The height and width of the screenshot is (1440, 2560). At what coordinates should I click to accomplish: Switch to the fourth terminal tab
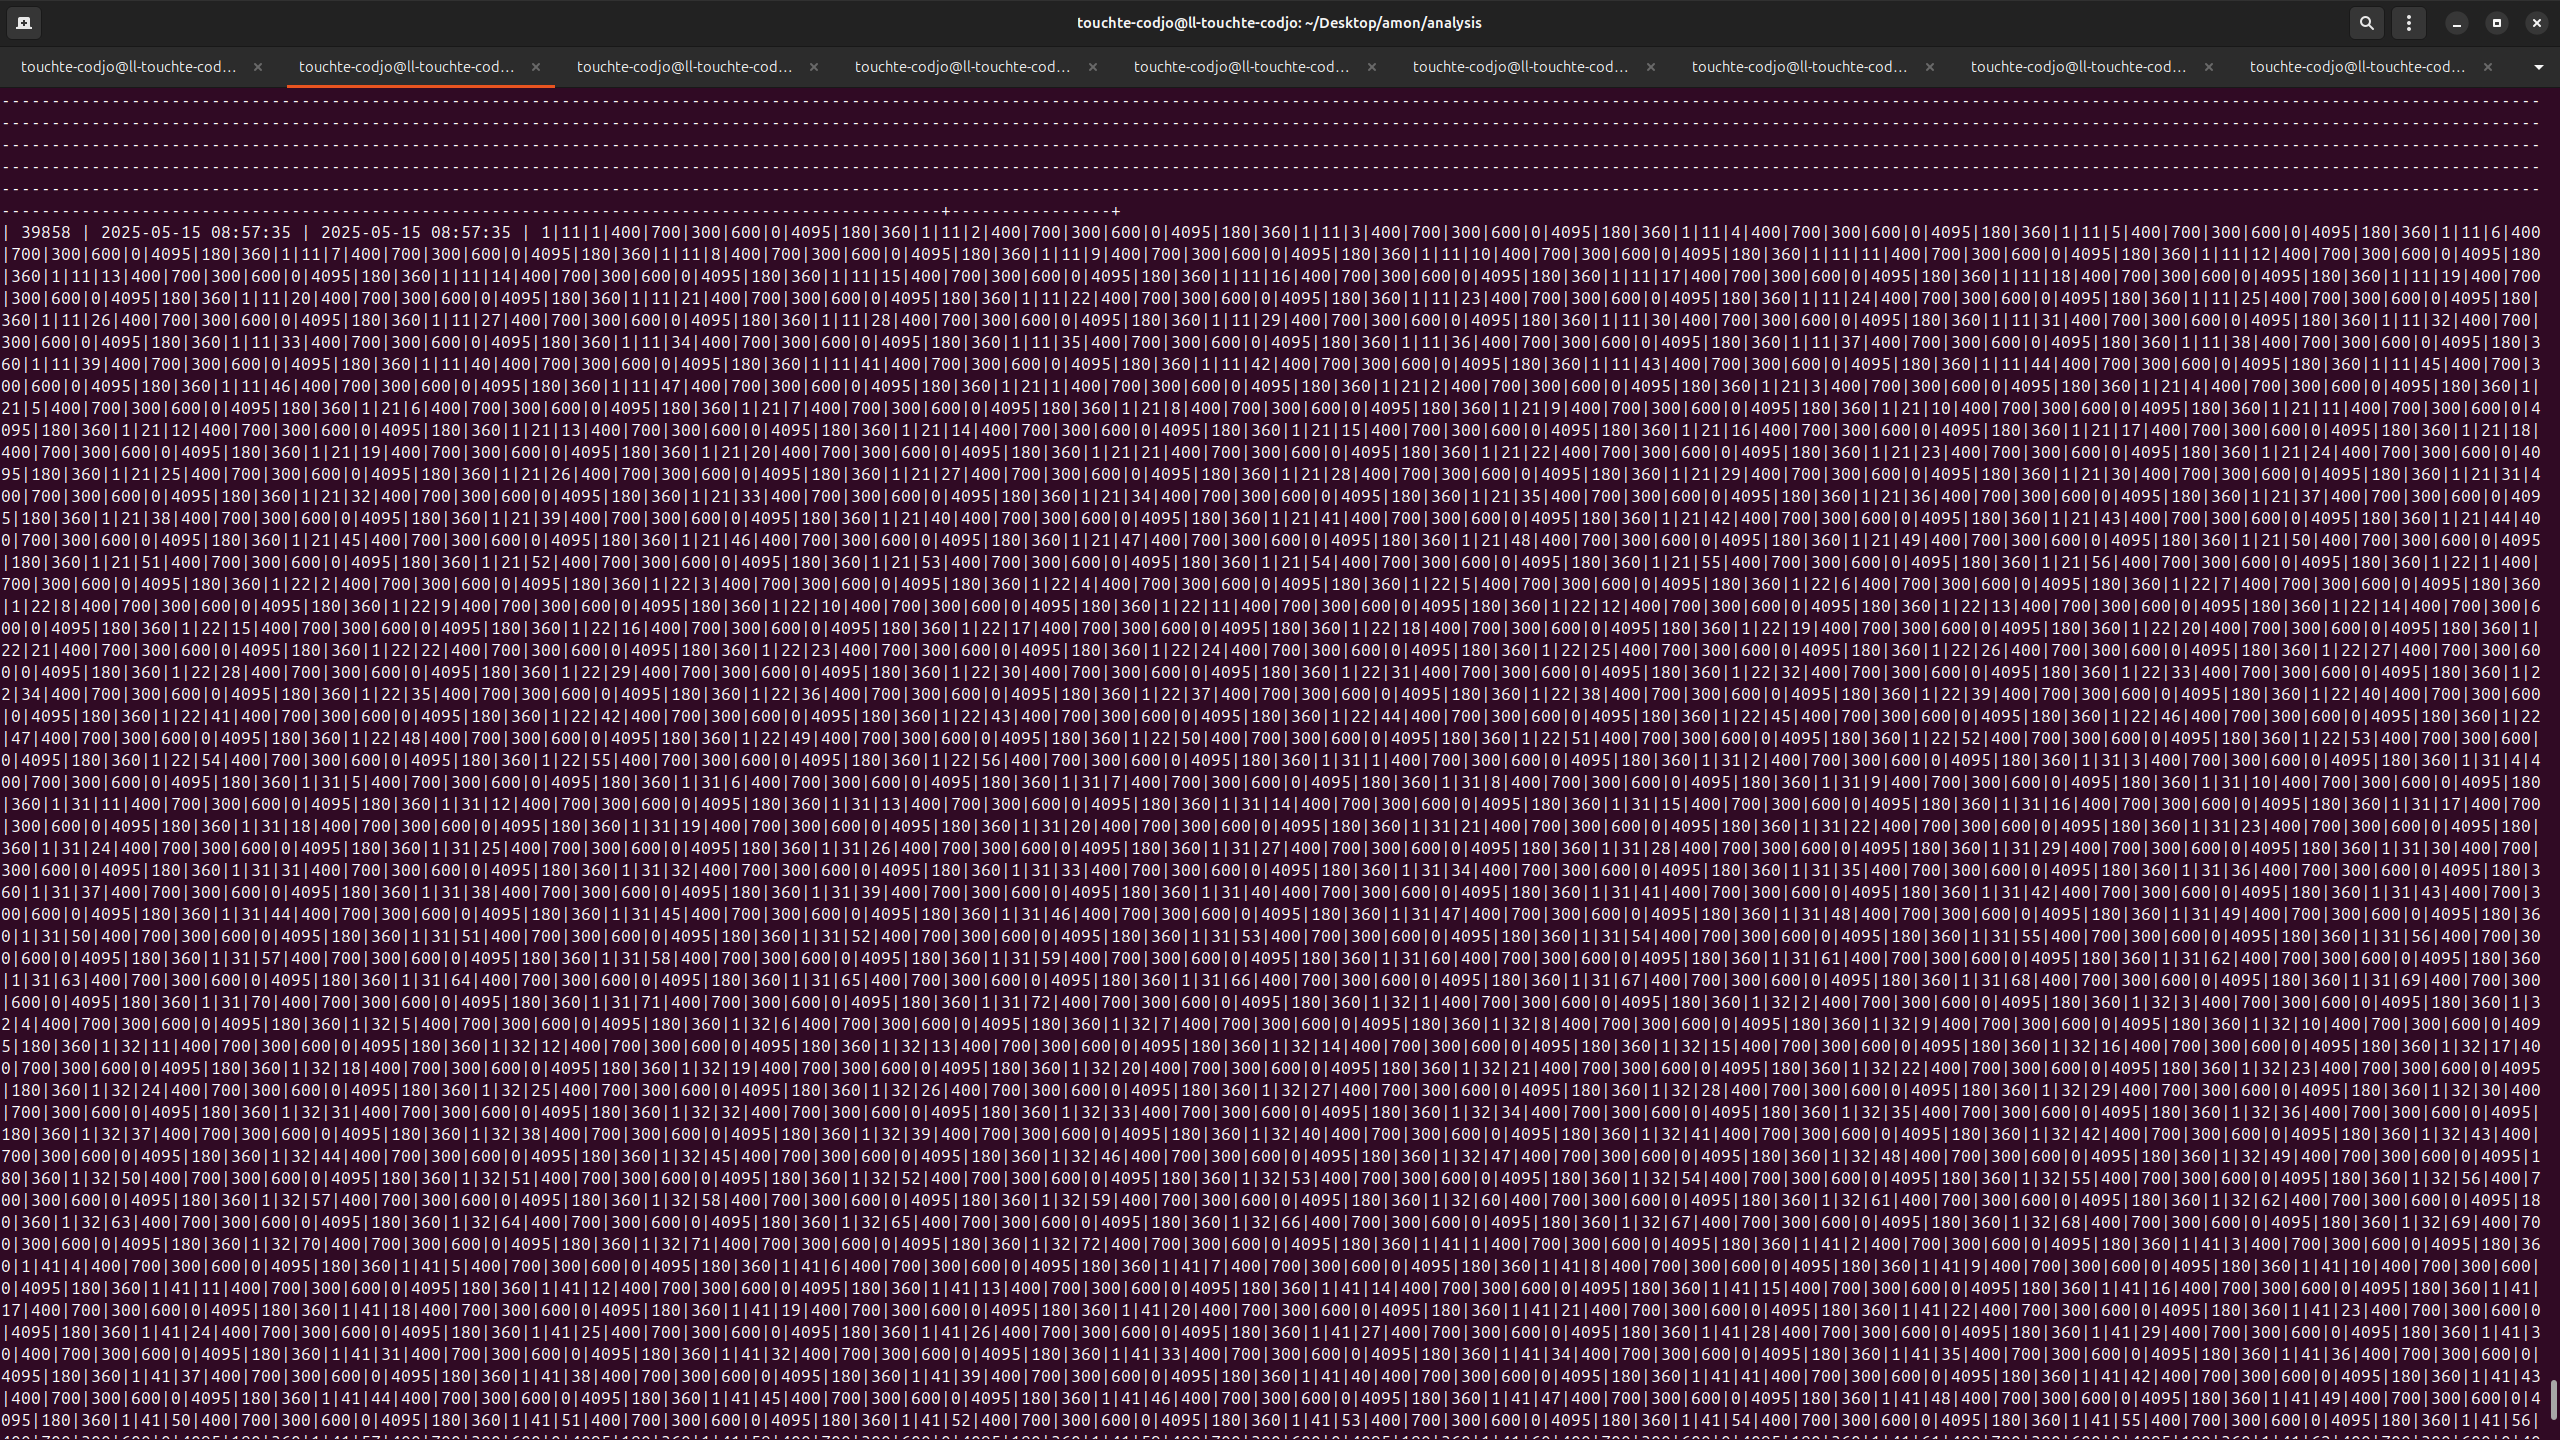(962, 67)
